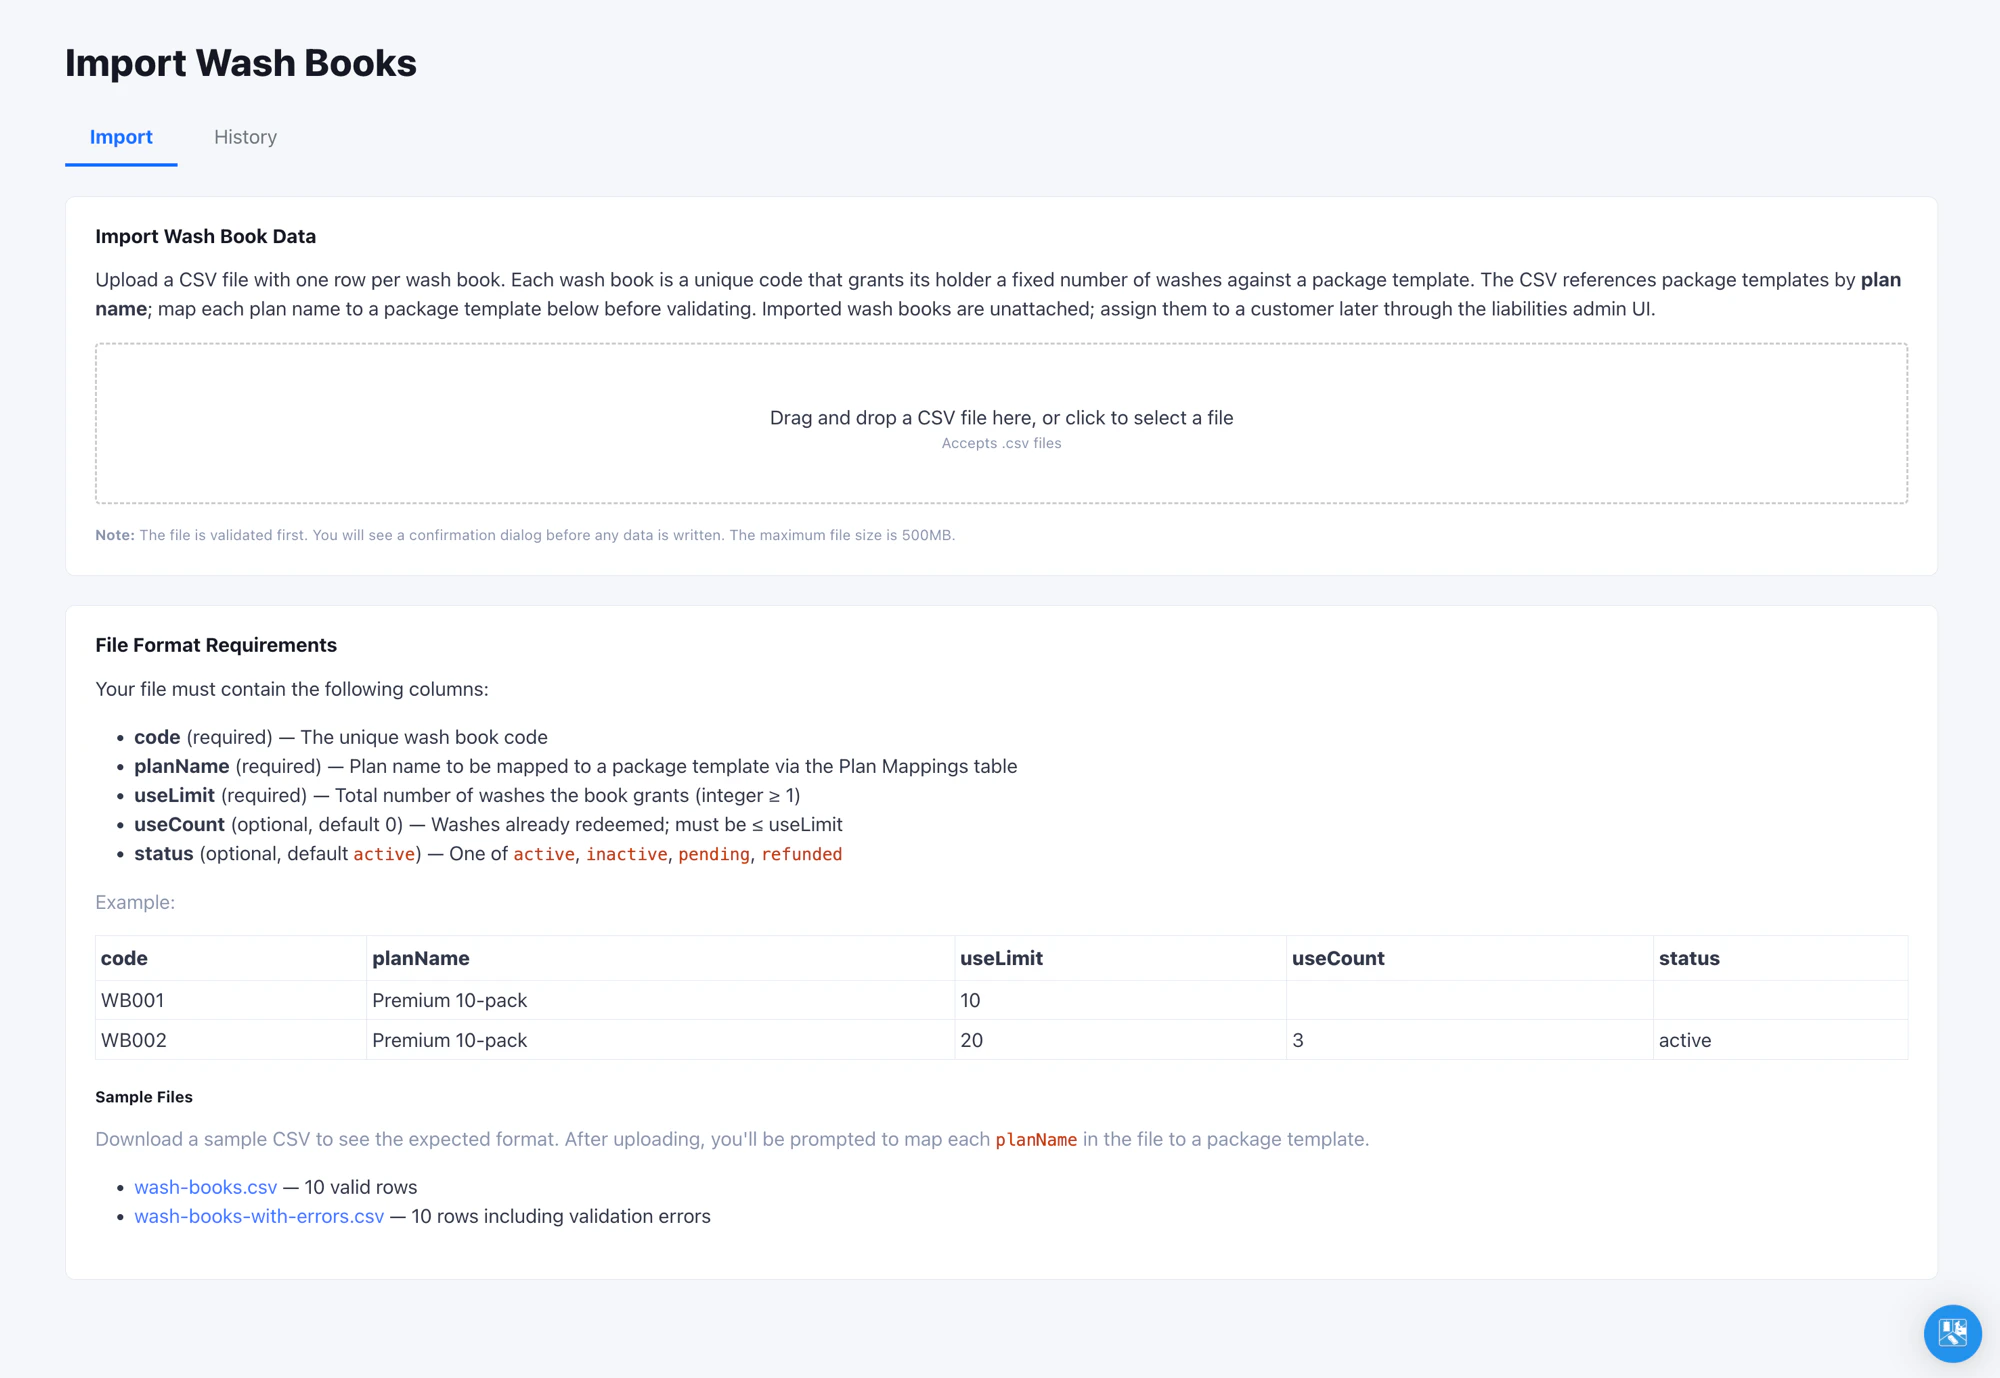
Task: Click the 'Note:' file validation text
Action: click(525, 535)
